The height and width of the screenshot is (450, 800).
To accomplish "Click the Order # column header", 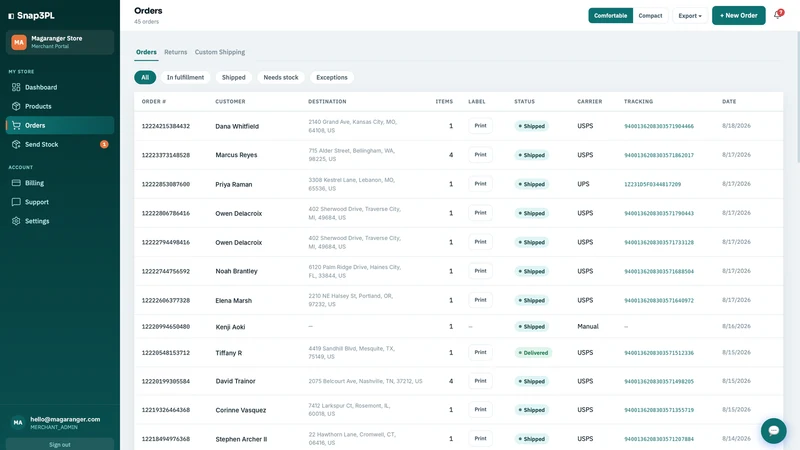I will 154,102.
